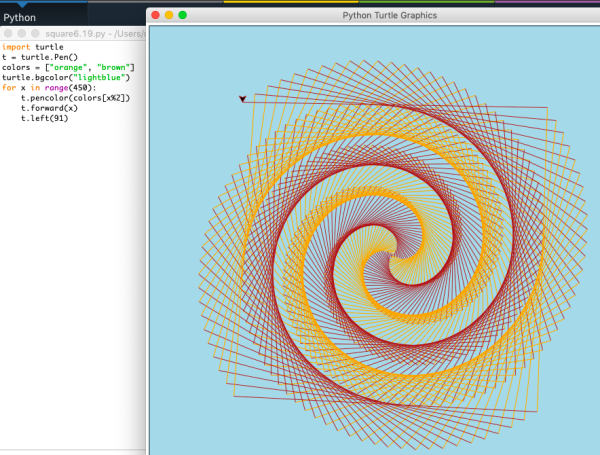Select the Python label in the top bar
This screenshot has height=455, width=600.
20,17
